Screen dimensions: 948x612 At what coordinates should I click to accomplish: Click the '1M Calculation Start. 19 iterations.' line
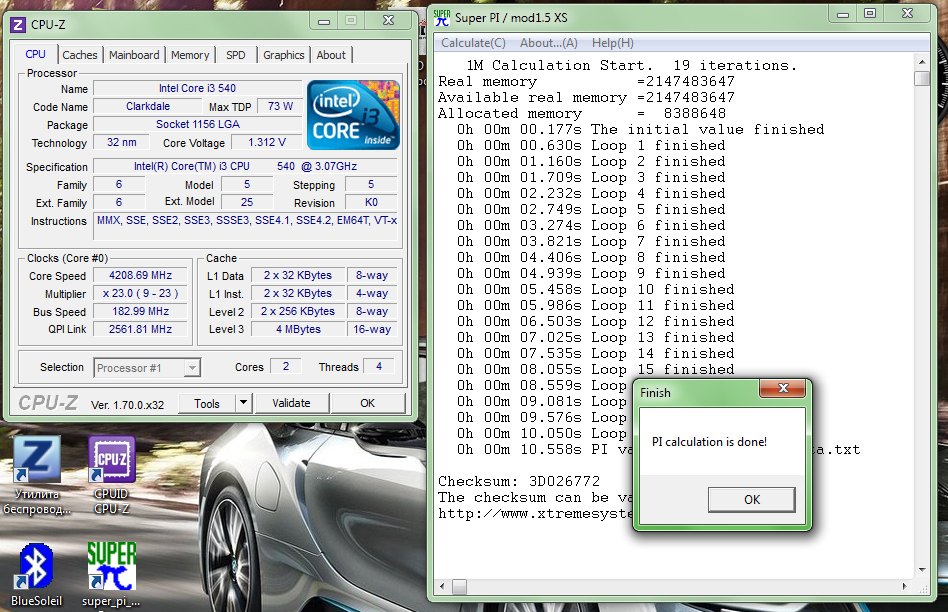pos(631,65)
